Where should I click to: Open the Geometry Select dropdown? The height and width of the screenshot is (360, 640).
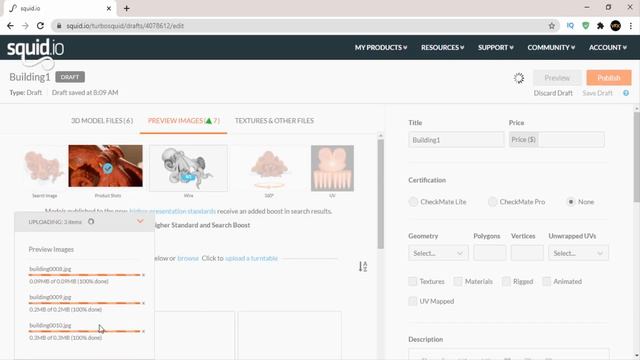pos(438,253)
